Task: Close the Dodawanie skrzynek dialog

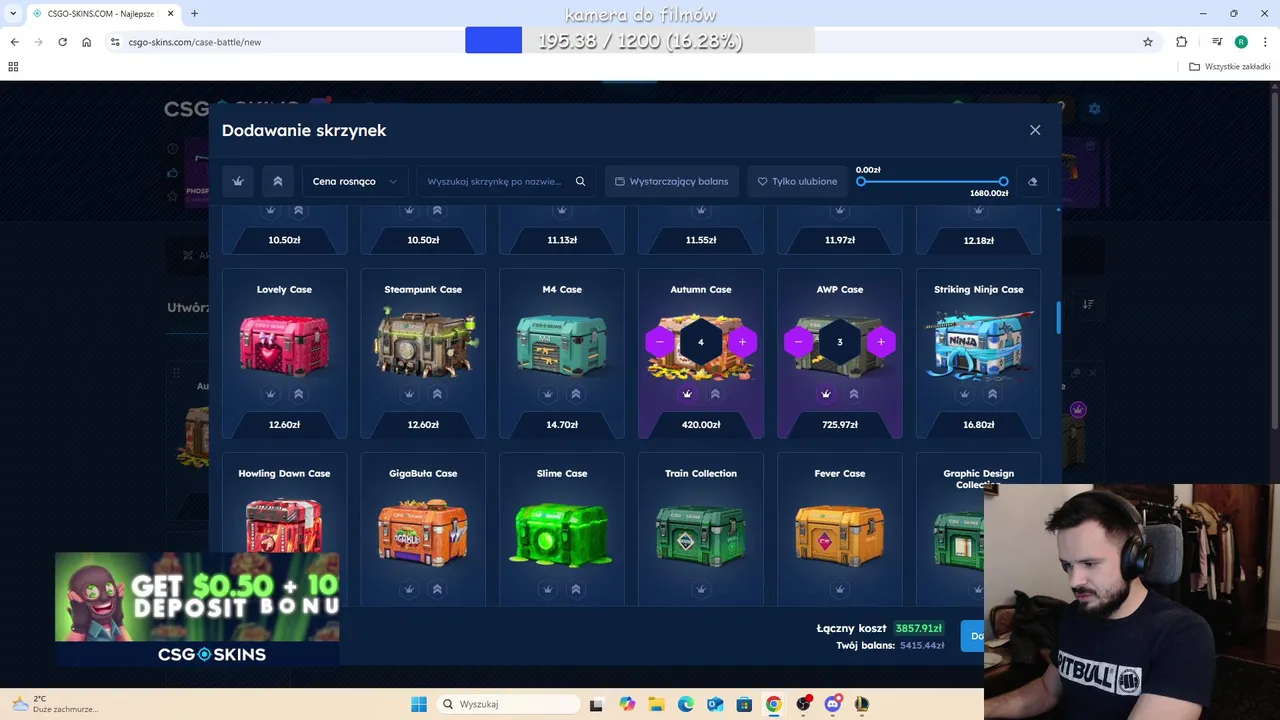Action: point(1035,130)
